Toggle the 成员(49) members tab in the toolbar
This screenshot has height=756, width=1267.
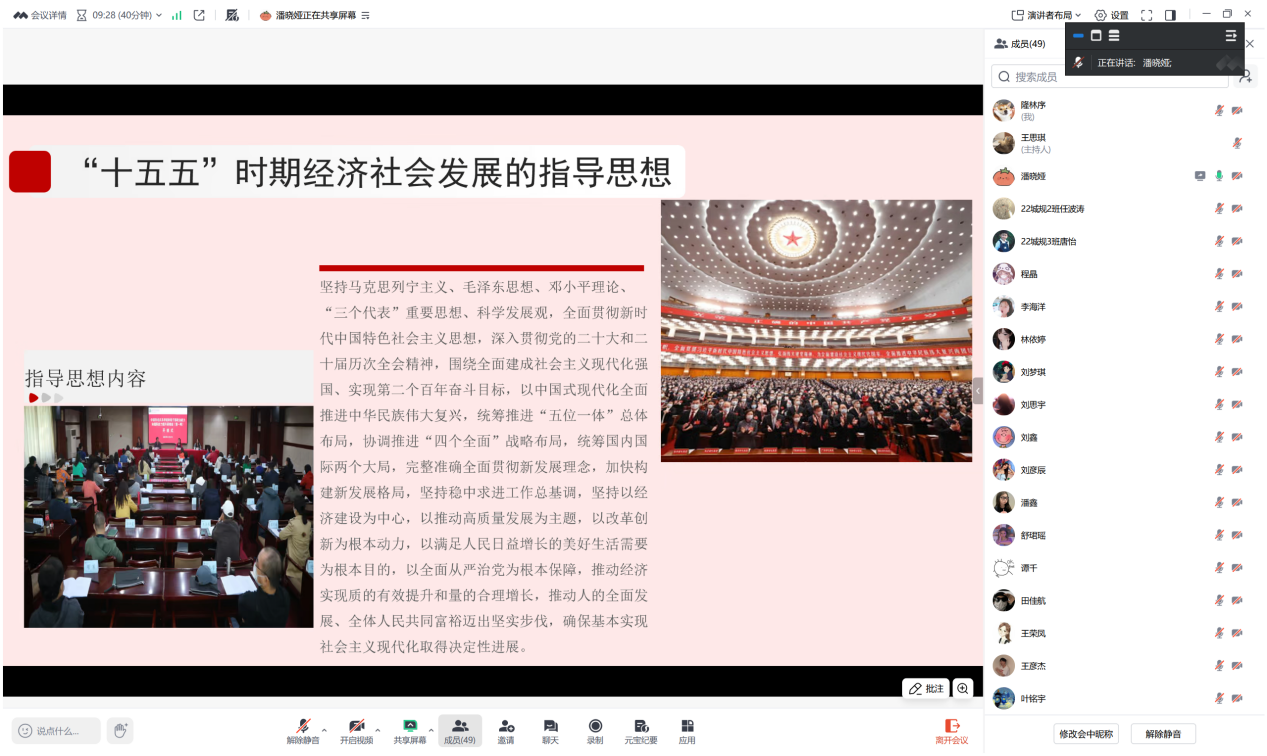coord(459,730)
